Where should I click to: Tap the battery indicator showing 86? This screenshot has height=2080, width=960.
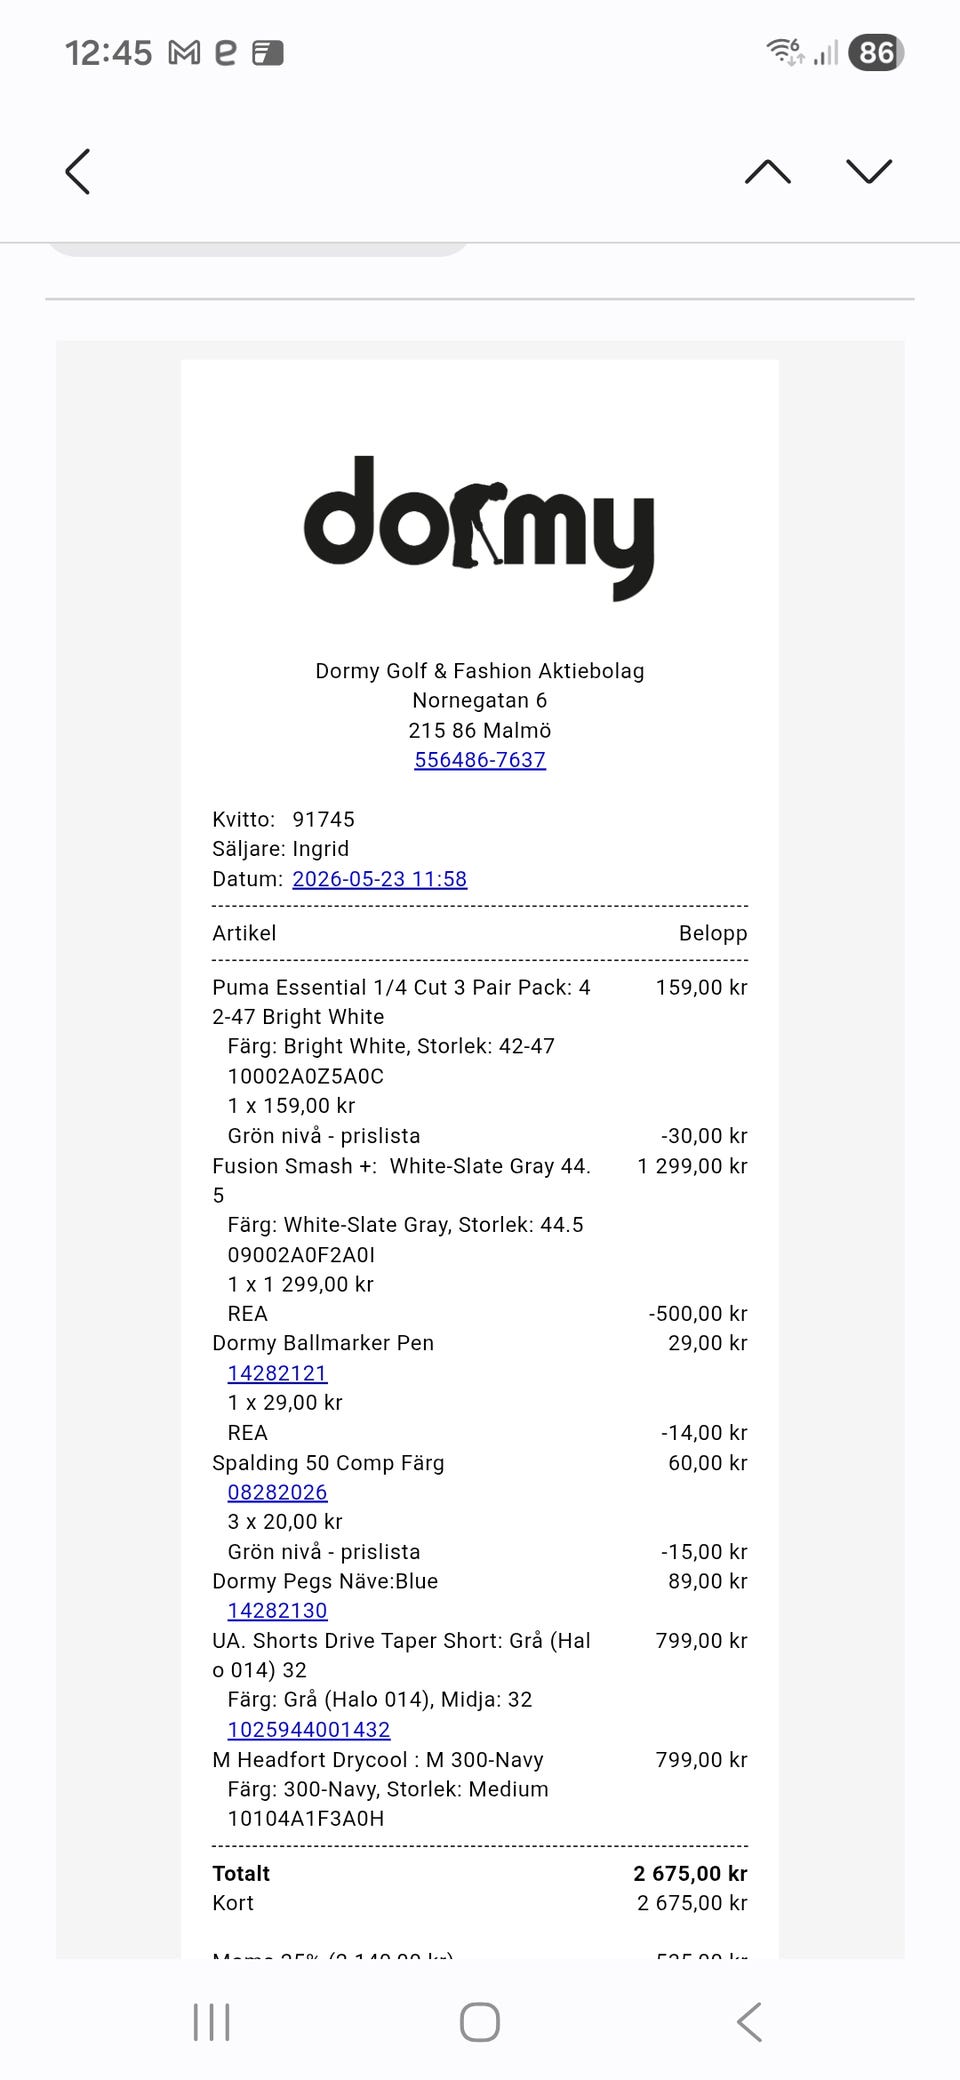click(876, 52)
